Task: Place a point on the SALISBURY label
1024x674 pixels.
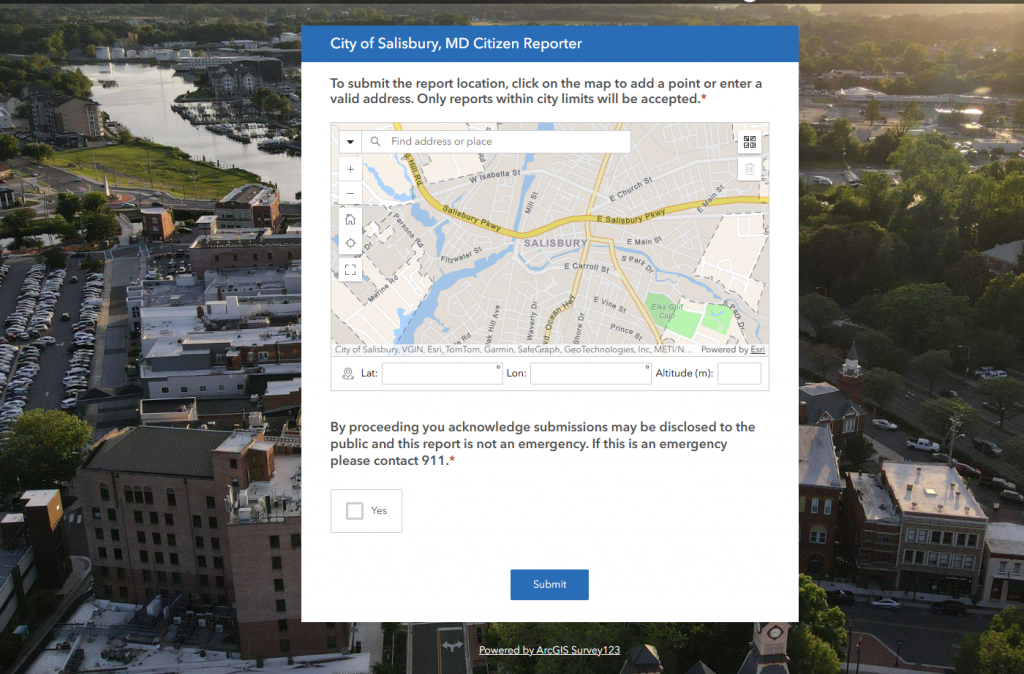Action: pos(552,244)
